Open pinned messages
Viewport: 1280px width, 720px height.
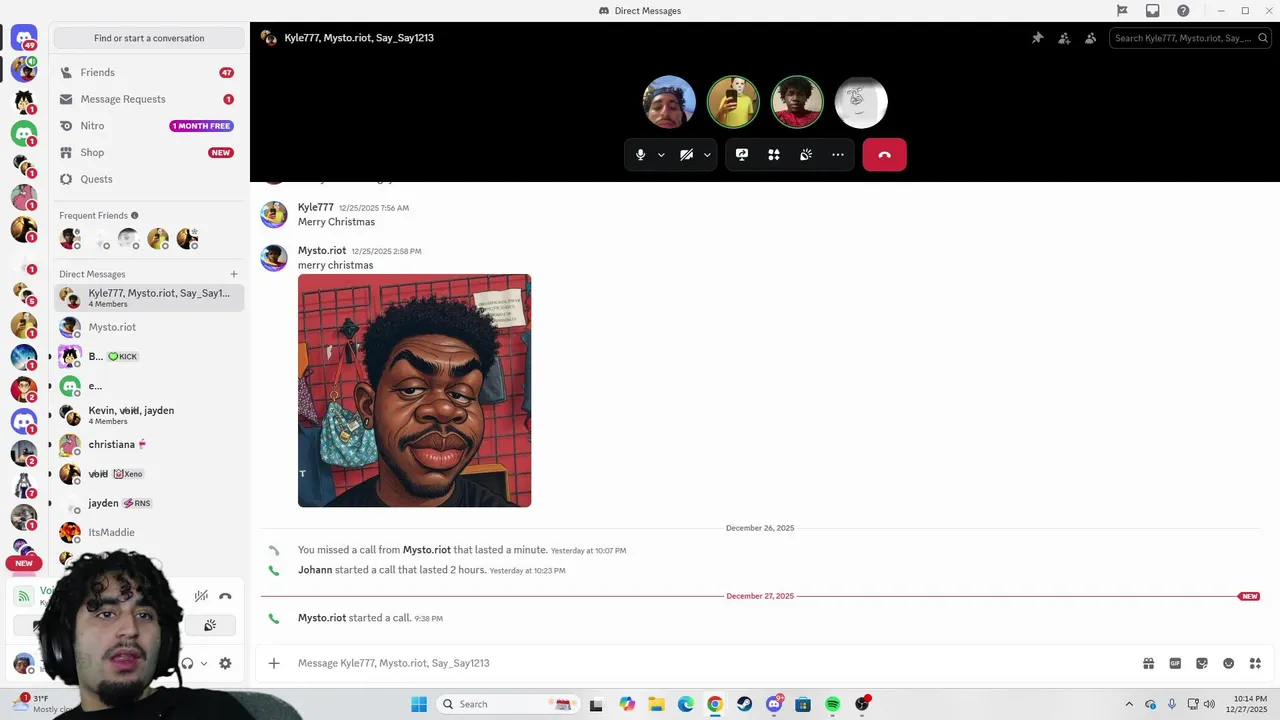[x=1037, y=38]
